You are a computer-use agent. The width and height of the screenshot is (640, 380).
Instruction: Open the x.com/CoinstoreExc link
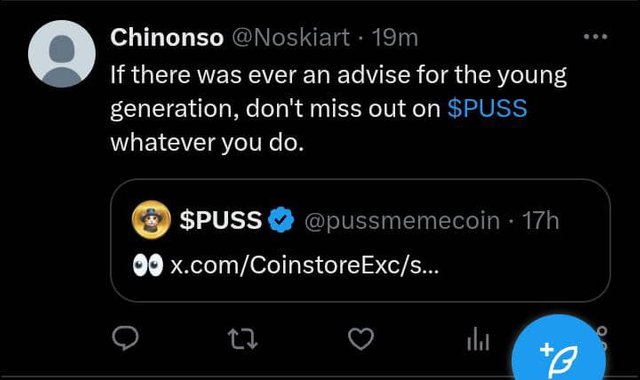[x=304, y=265]
